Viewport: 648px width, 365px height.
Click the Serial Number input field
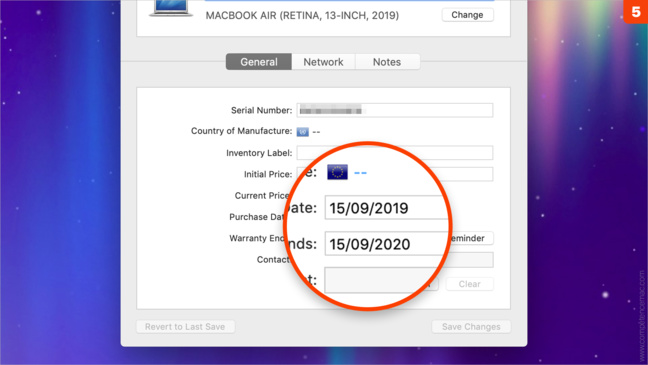tap(395, 110)
